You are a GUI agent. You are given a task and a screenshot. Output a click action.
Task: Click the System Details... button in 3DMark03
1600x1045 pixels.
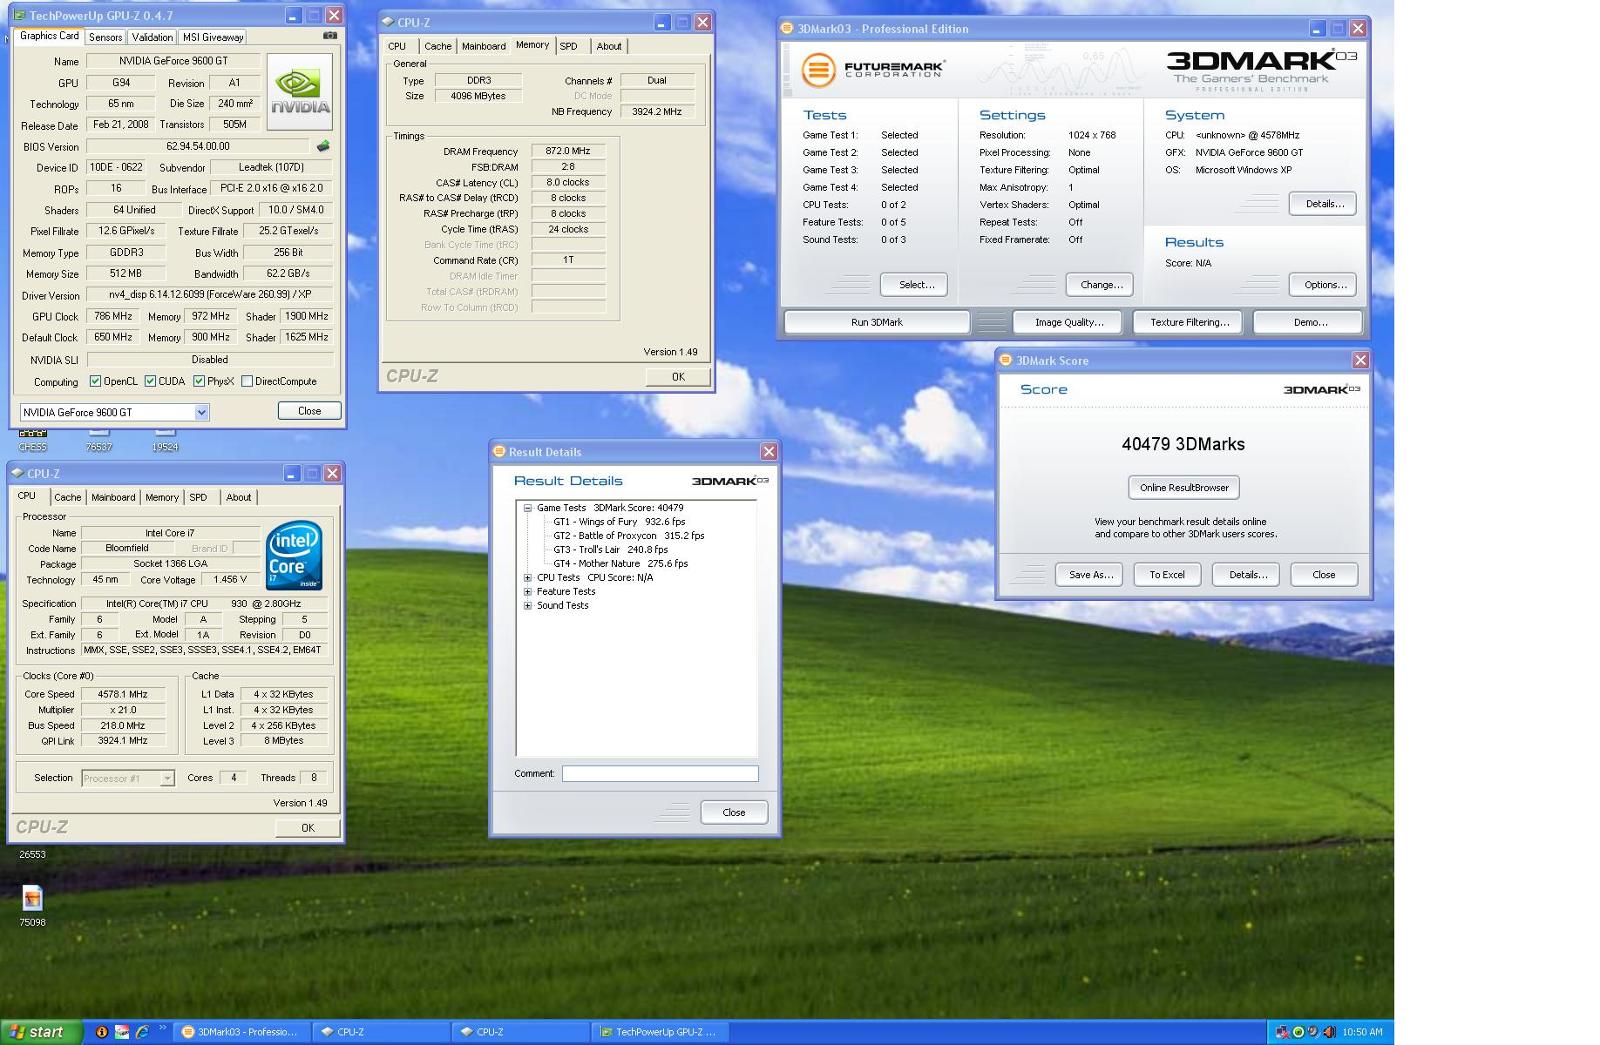1323,203
